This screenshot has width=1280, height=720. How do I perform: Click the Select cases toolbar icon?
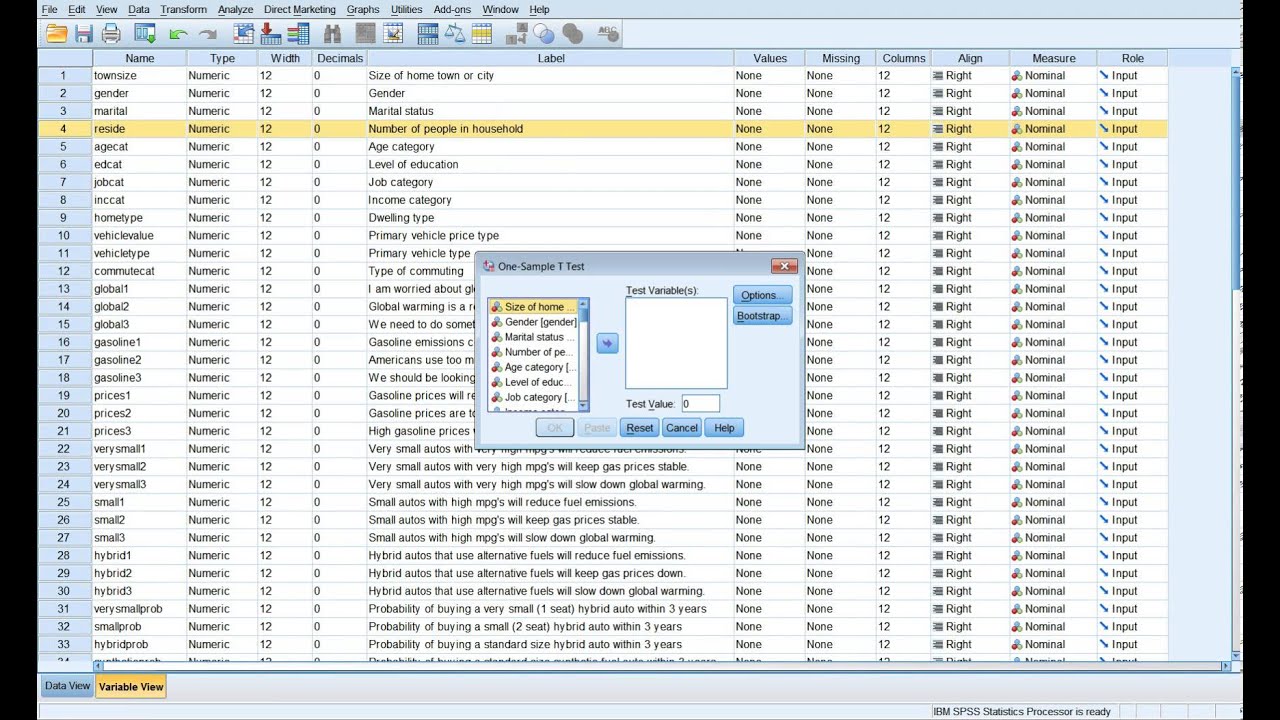(482, 34)
